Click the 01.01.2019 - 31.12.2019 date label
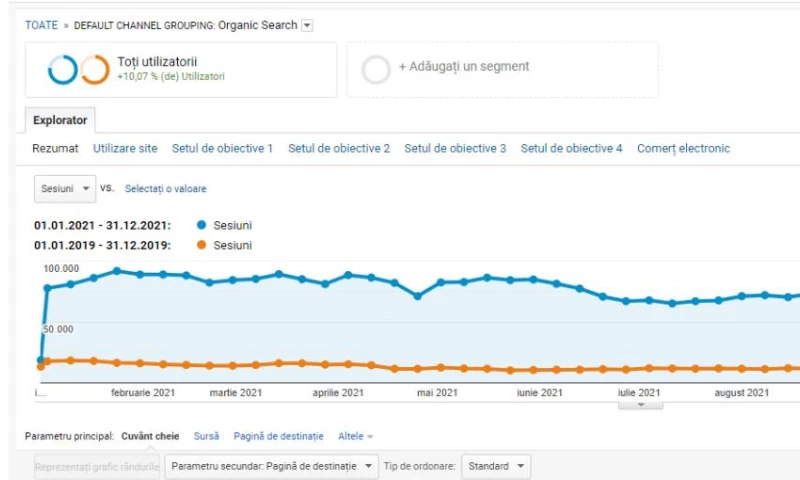The width and height of the screenshot is (800, 480). click(x=103, y=245)
